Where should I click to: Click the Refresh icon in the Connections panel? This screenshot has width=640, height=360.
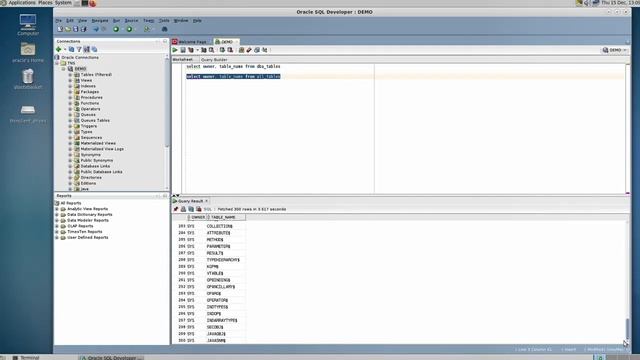[71, 49]
